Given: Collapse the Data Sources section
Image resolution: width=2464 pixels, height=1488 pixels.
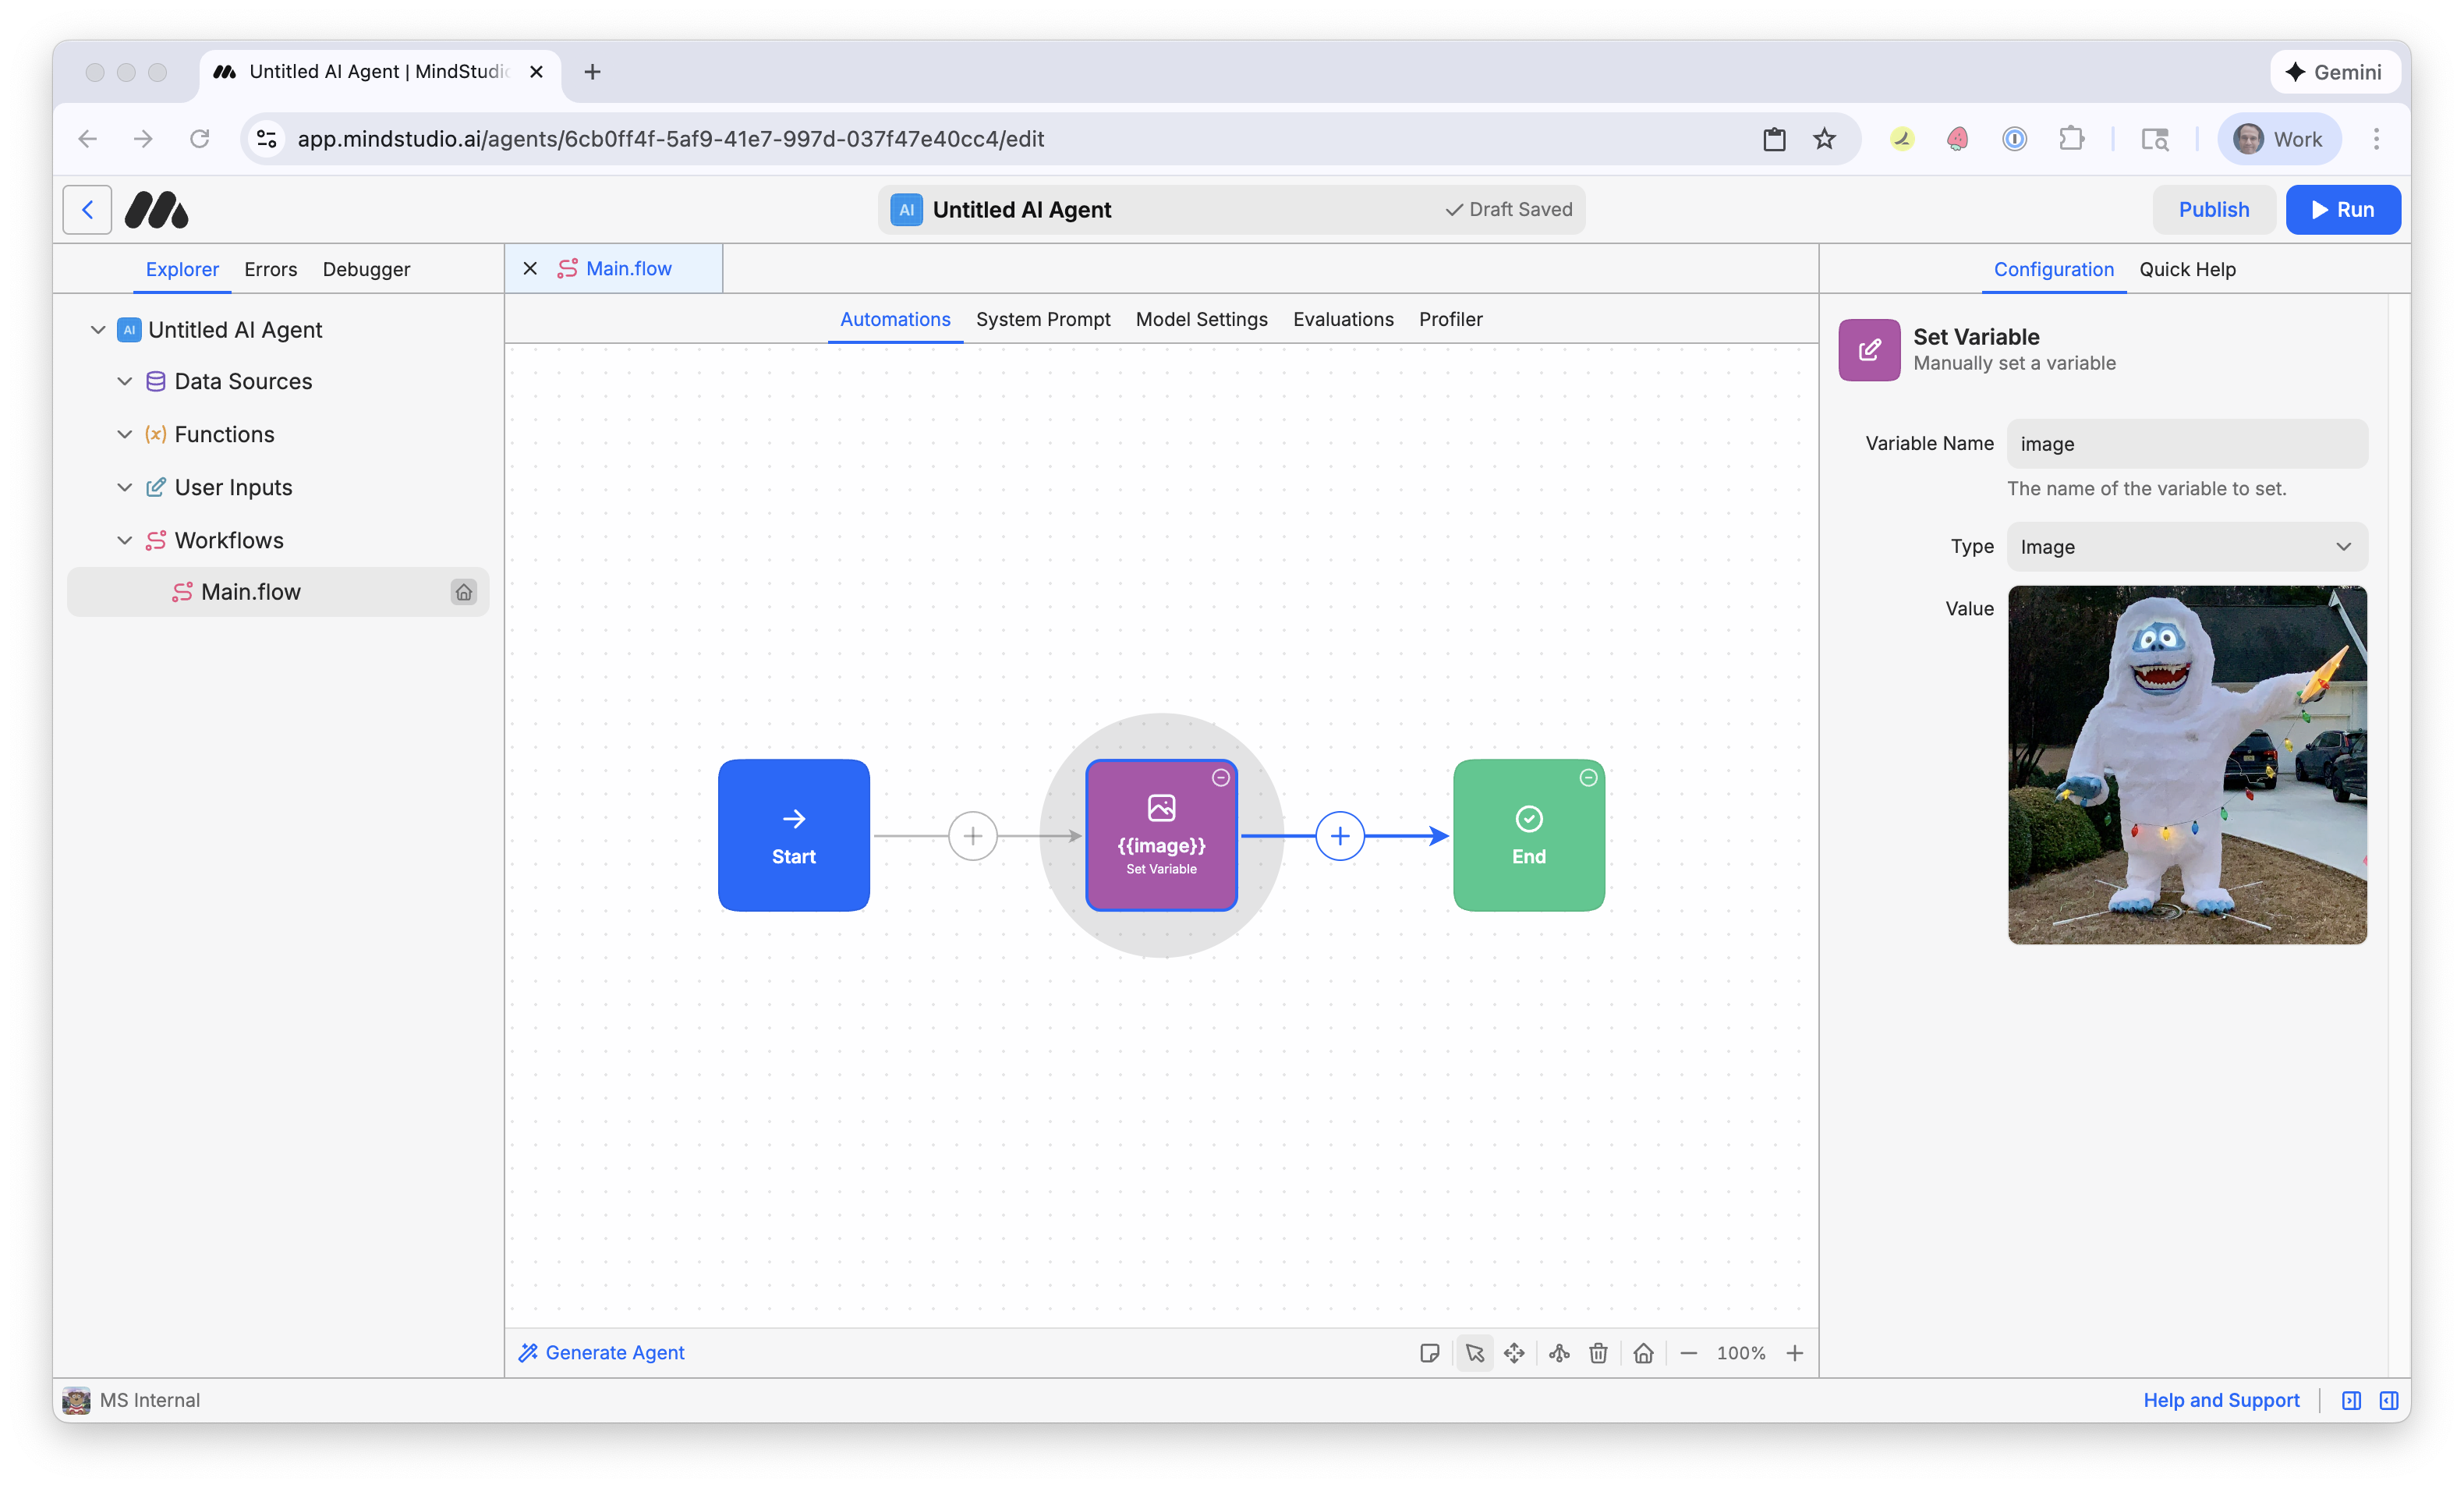Looking at the screenshot, I should pyautogui.click(x=124, y=381).
